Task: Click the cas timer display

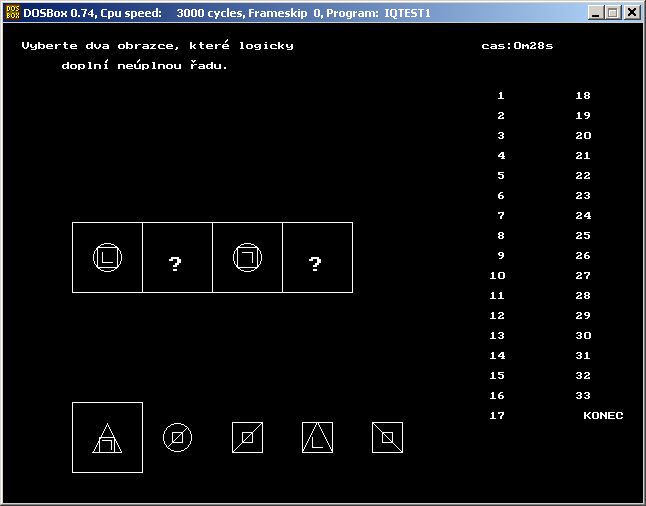Action: pos(517,46)
